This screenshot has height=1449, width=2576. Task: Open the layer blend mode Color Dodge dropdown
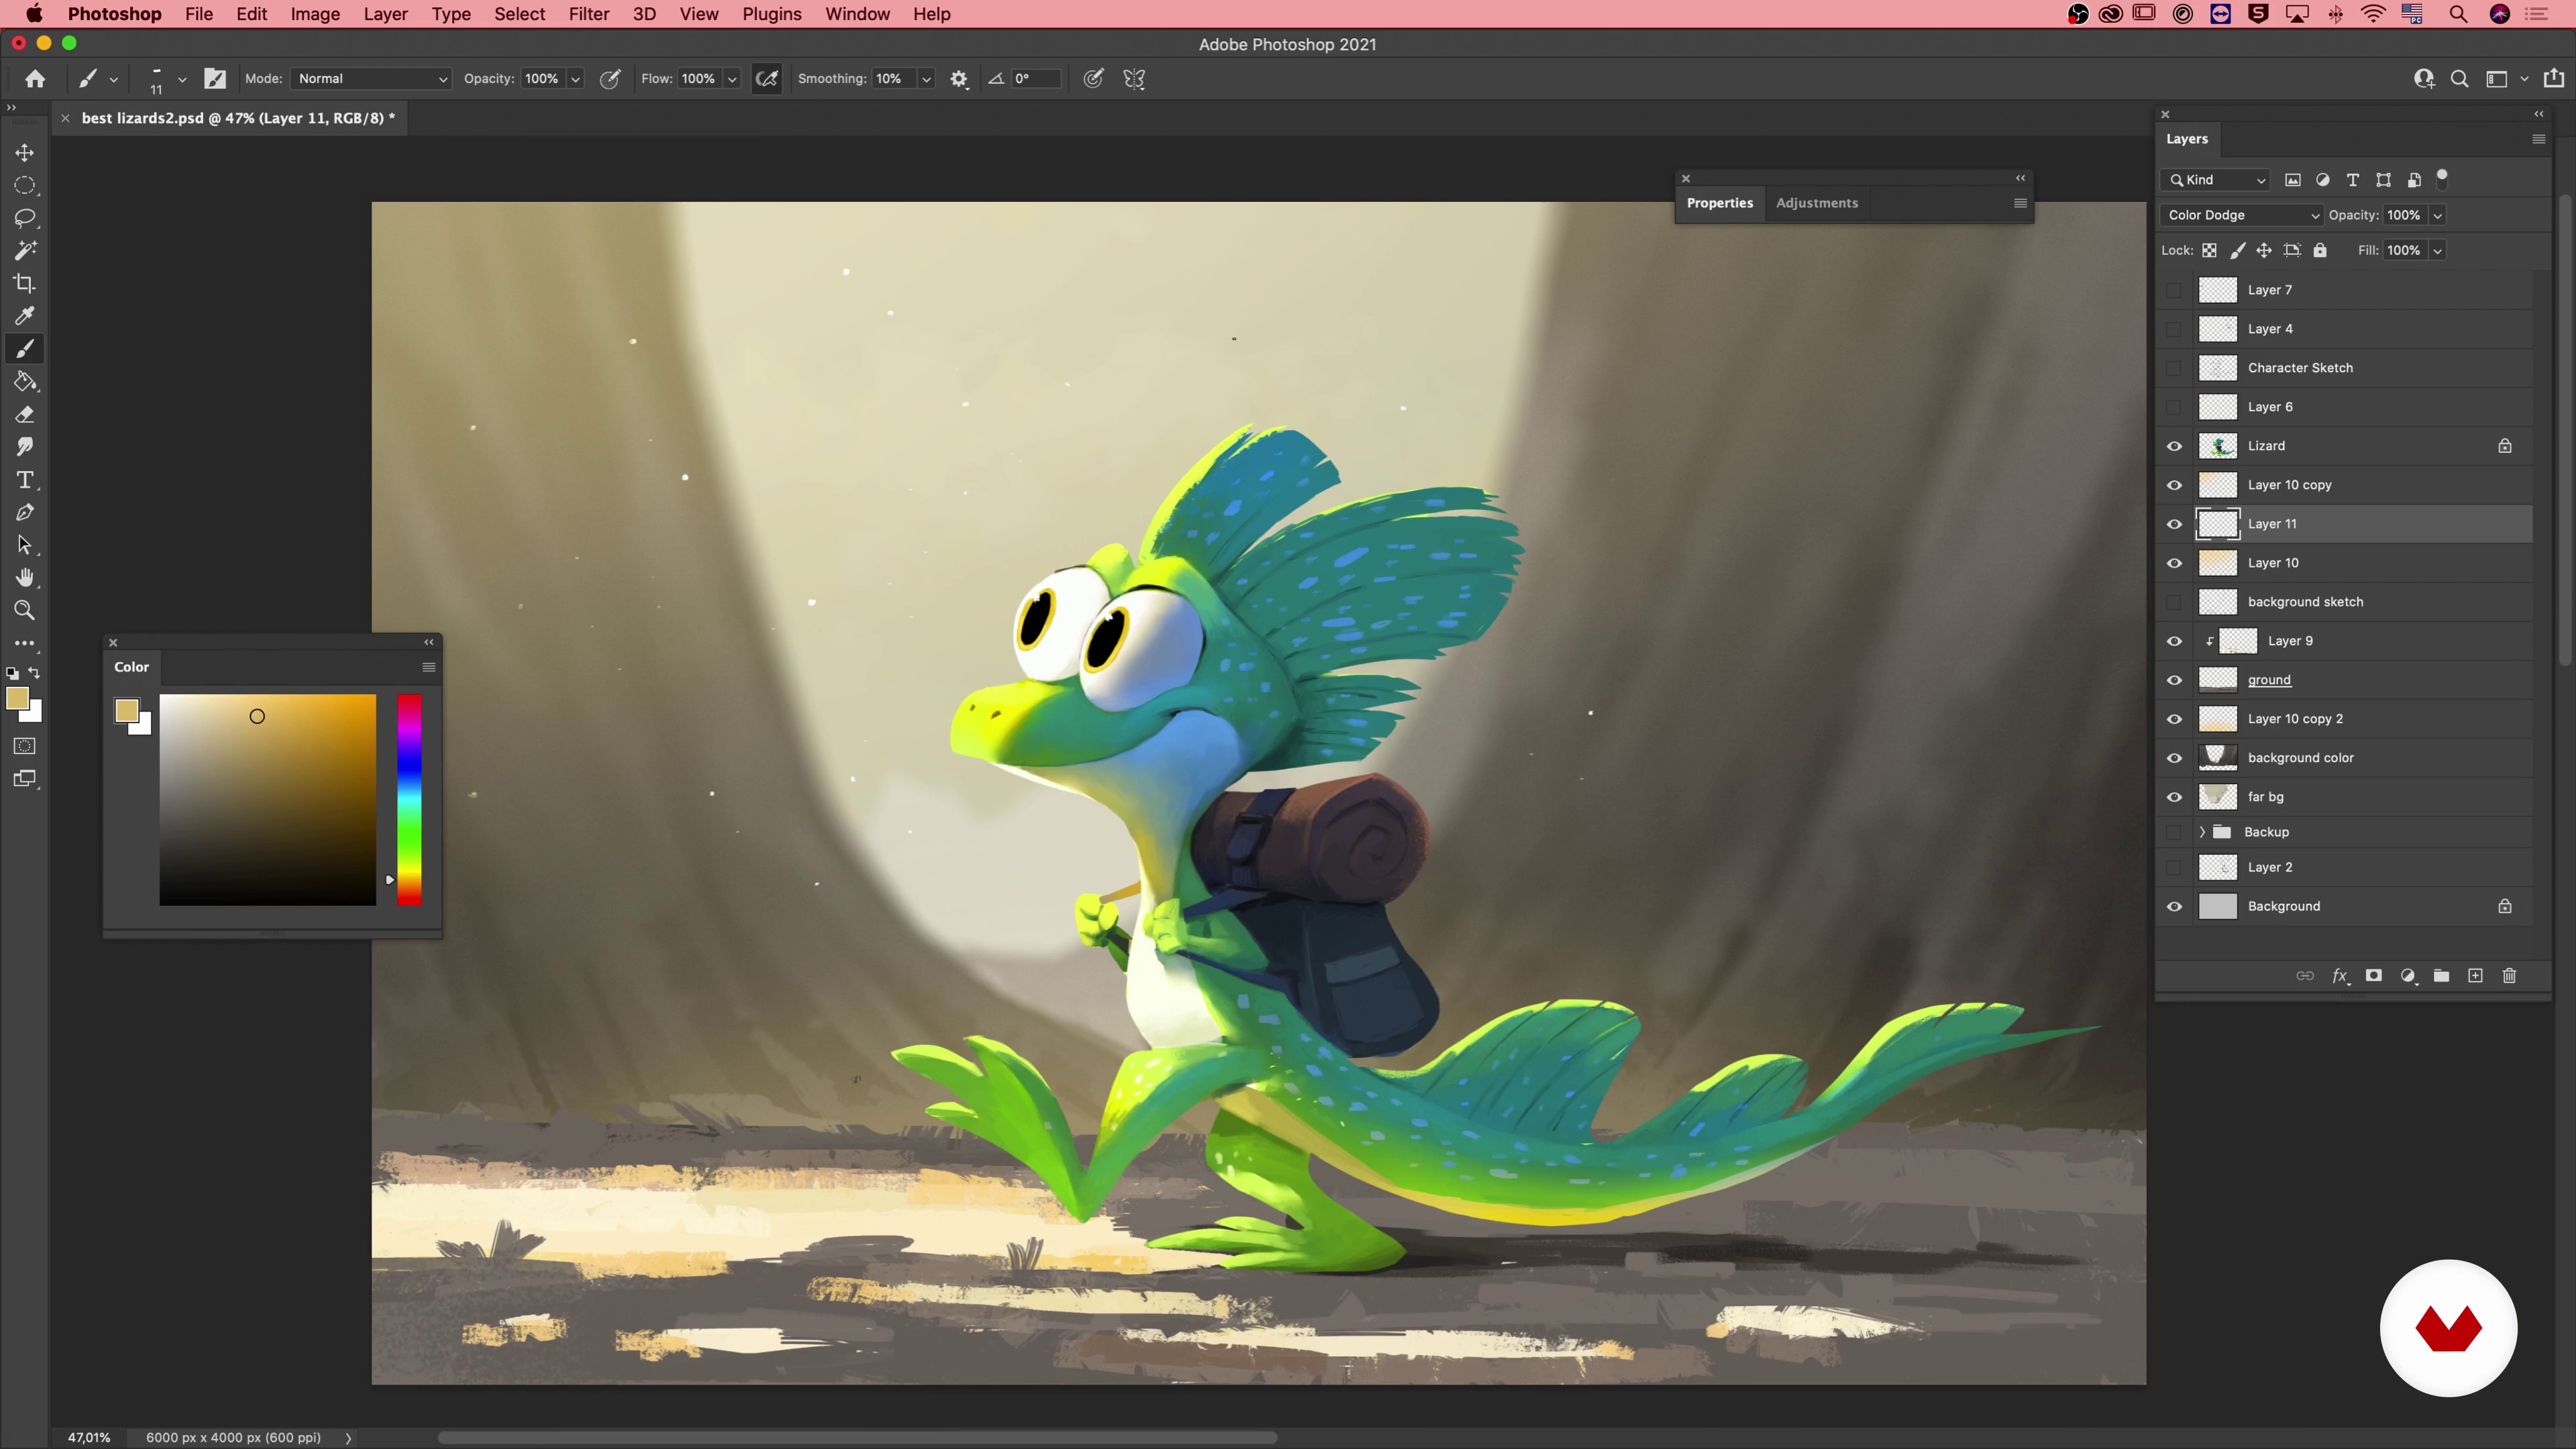[2241, 215]
